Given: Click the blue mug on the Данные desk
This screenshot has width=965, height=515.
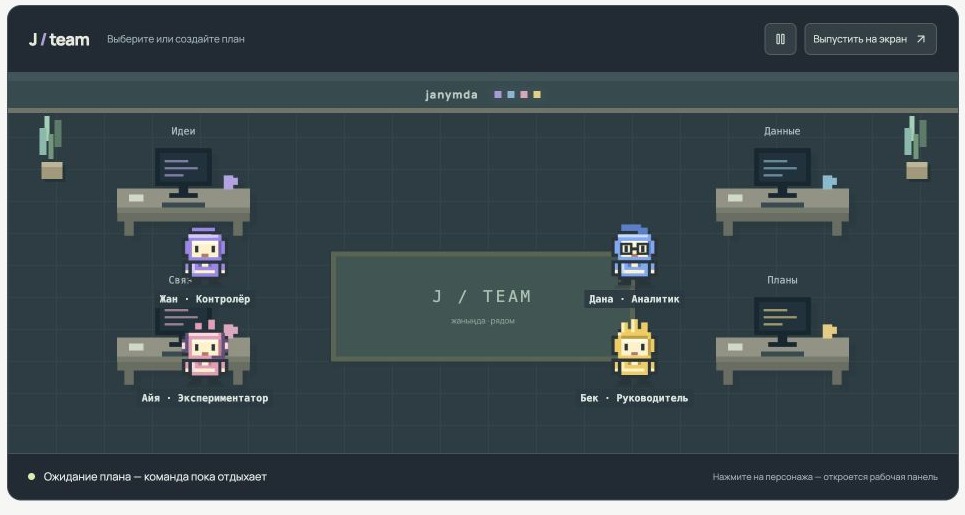Looking at the screenshot, I should point(829,182).
